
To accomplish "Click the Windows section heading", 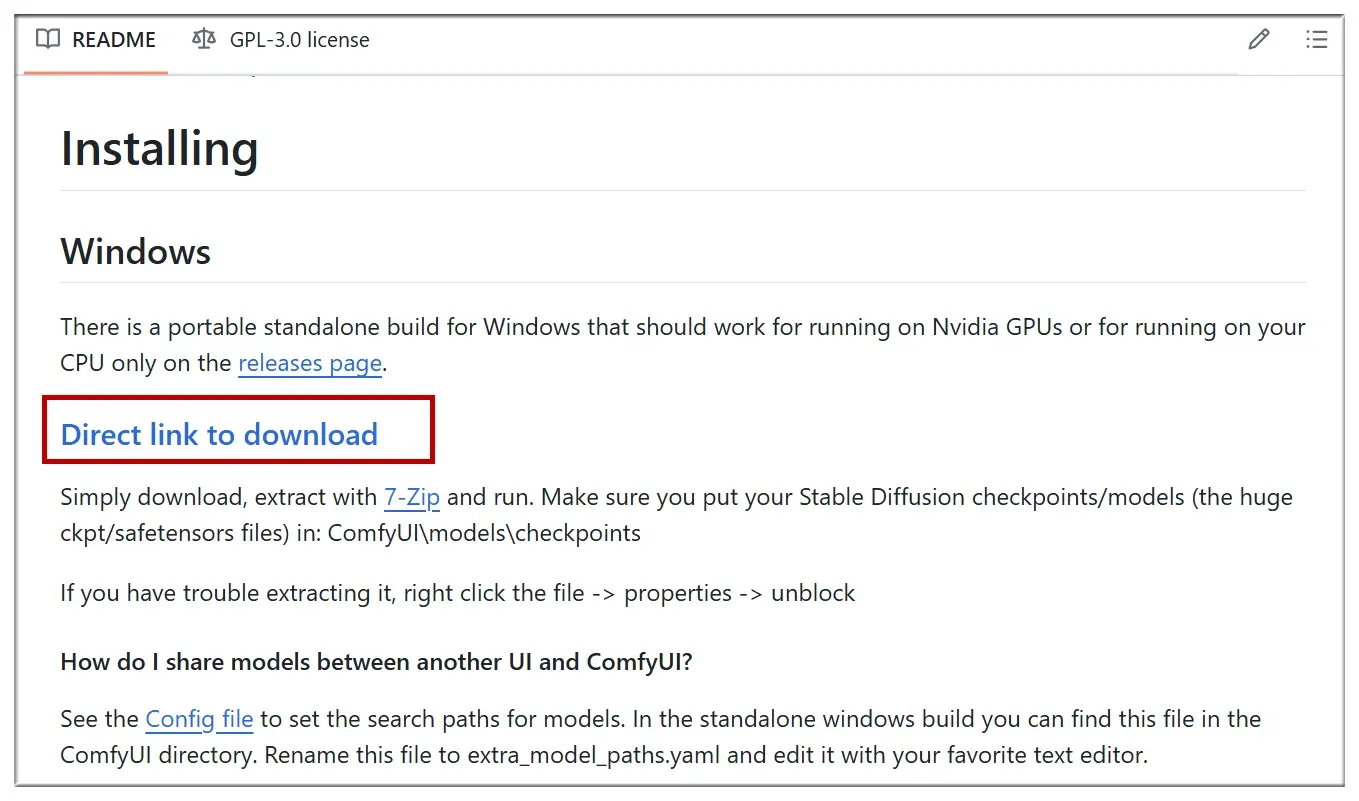I will (x=136, y=251).
